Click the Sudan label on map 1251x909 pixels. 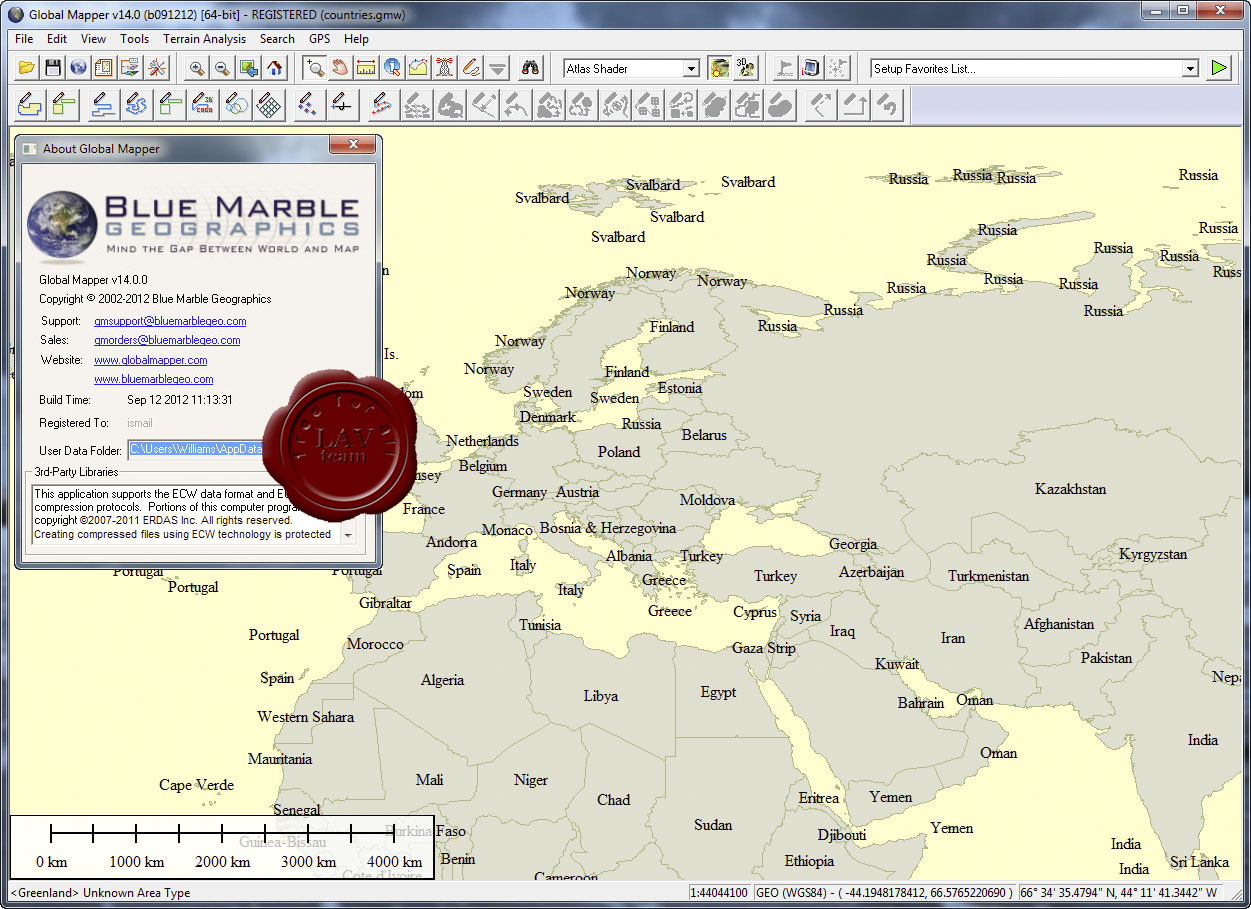(x=713, y=825)
